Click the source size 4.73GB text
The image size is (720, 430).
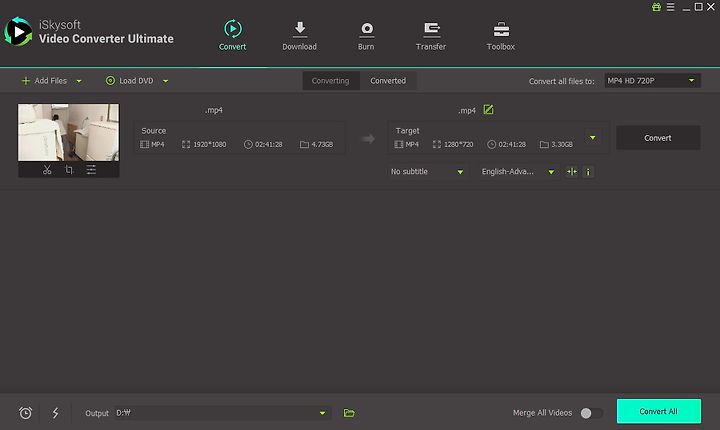click(322, 144)
